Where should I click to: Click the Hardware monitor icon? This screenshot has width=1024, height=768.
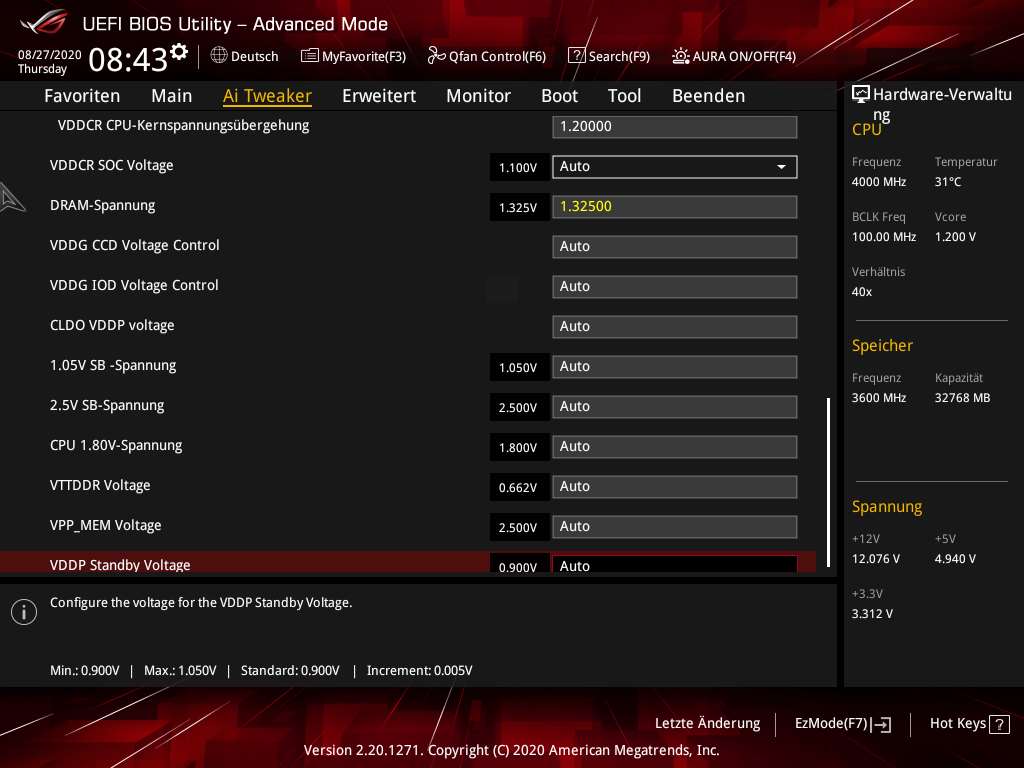pos(861,94)
